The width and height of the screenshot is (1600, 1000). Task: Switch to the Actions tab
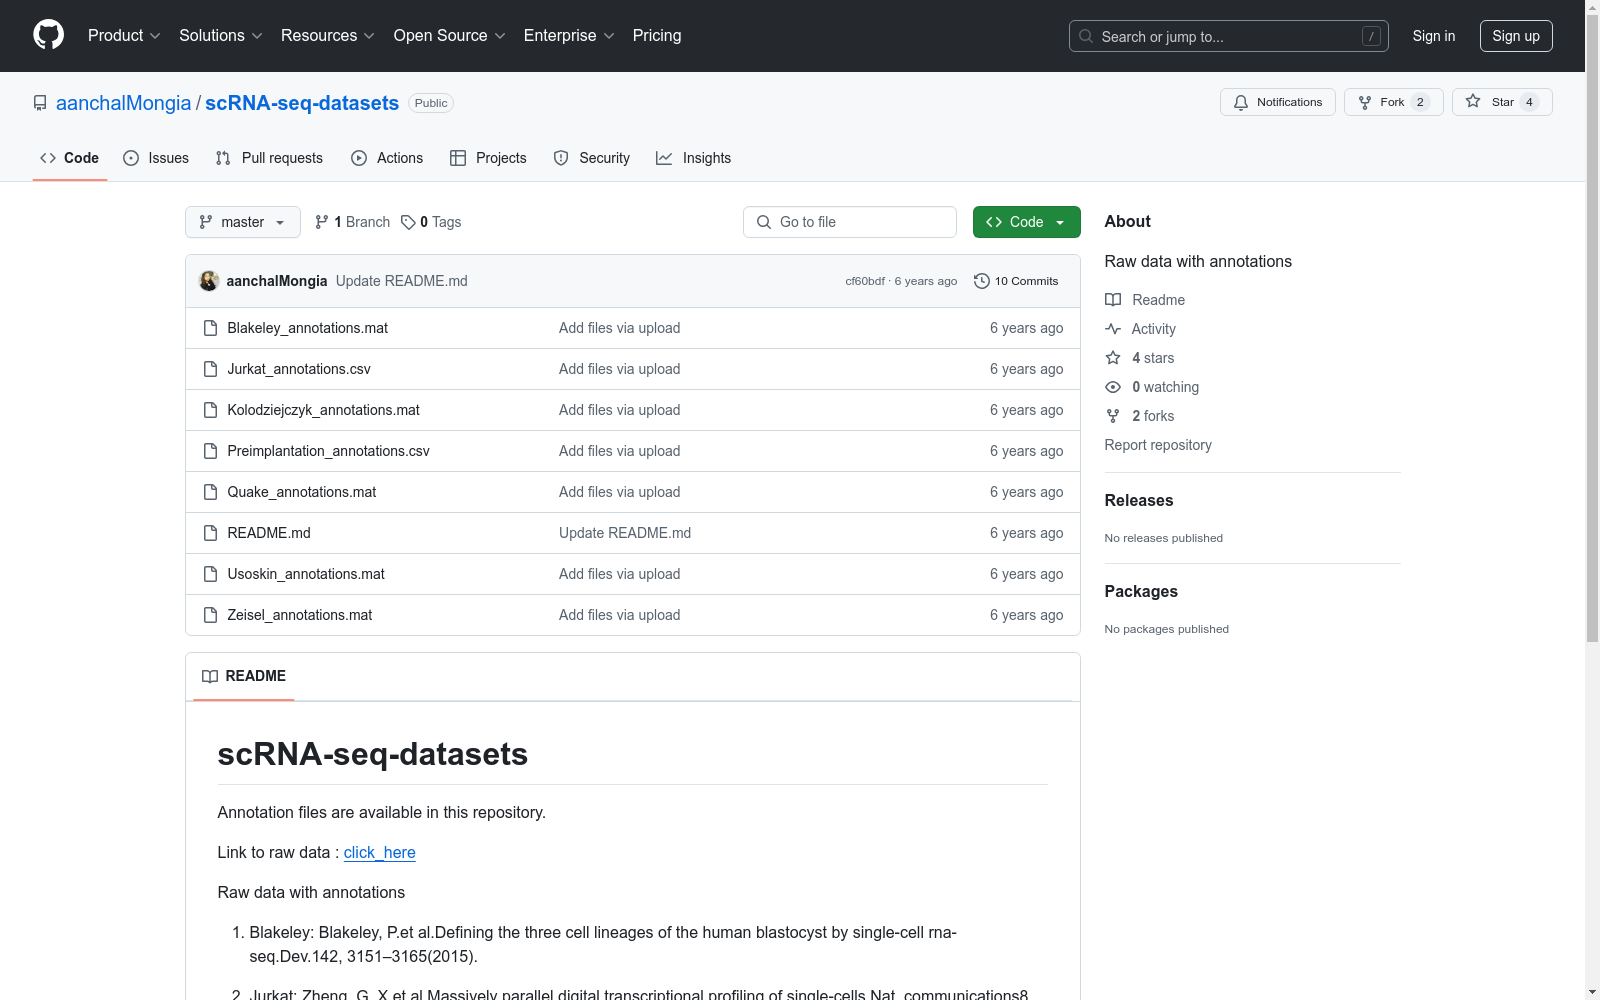[387, 158]
